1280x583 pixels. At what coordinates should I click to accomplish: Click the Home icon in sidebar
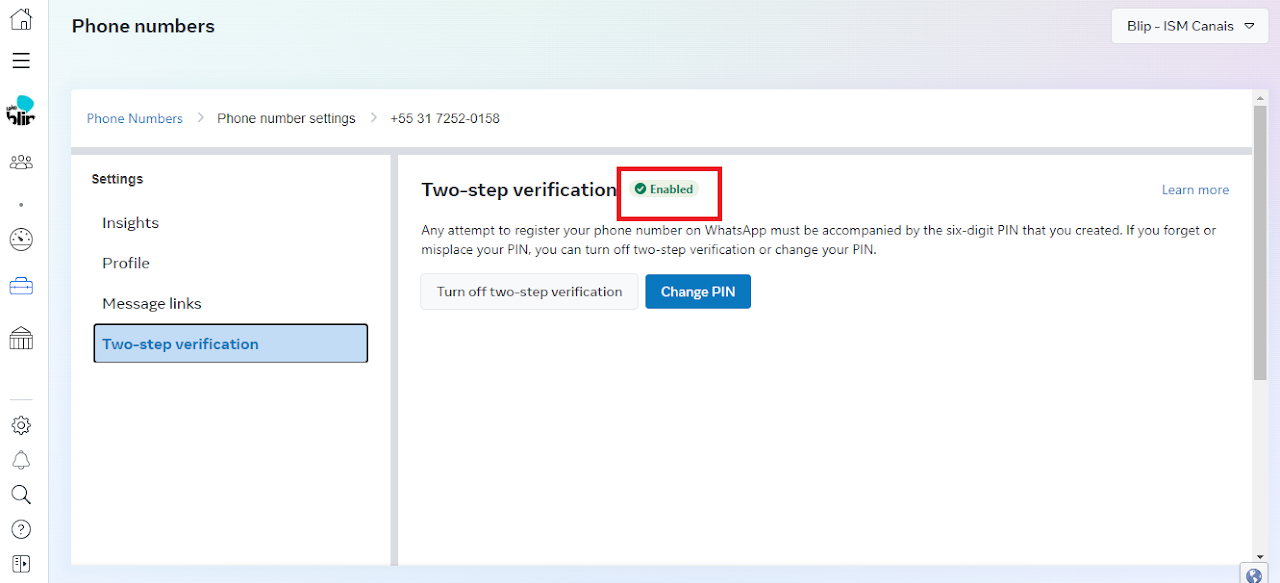[21, 19]
